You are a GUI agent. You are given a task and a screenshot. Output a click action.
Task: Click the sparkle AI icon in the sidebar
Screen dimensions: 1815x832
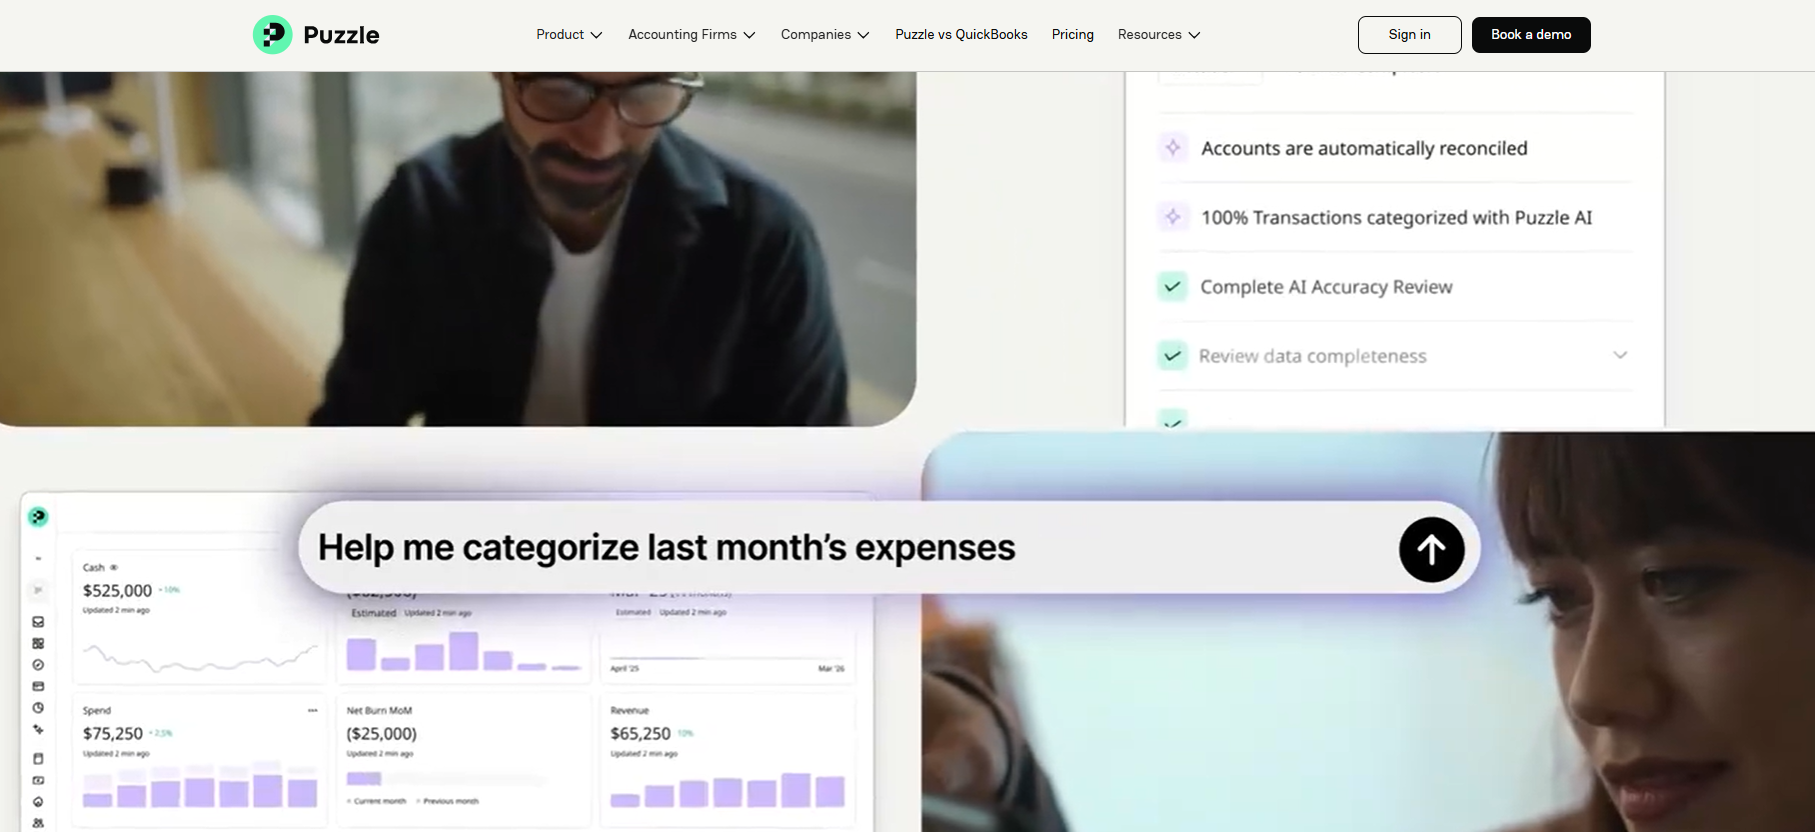(x=38, y=730)
